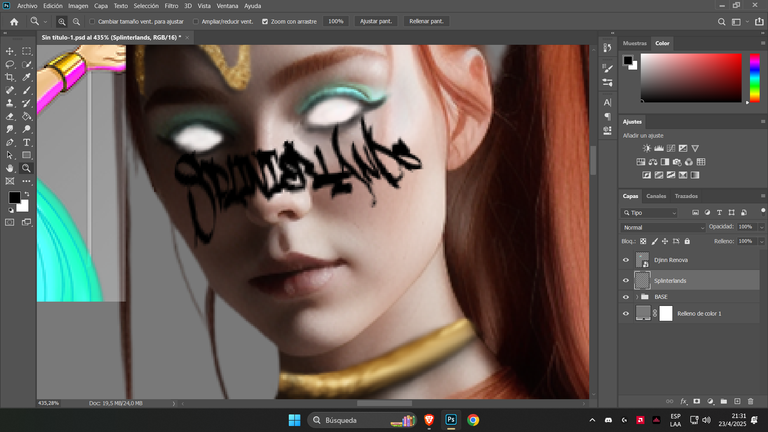Screen dimensions: 768x432
Task: Click the 'Rellenar pant.' button
Action: point(426,22)
